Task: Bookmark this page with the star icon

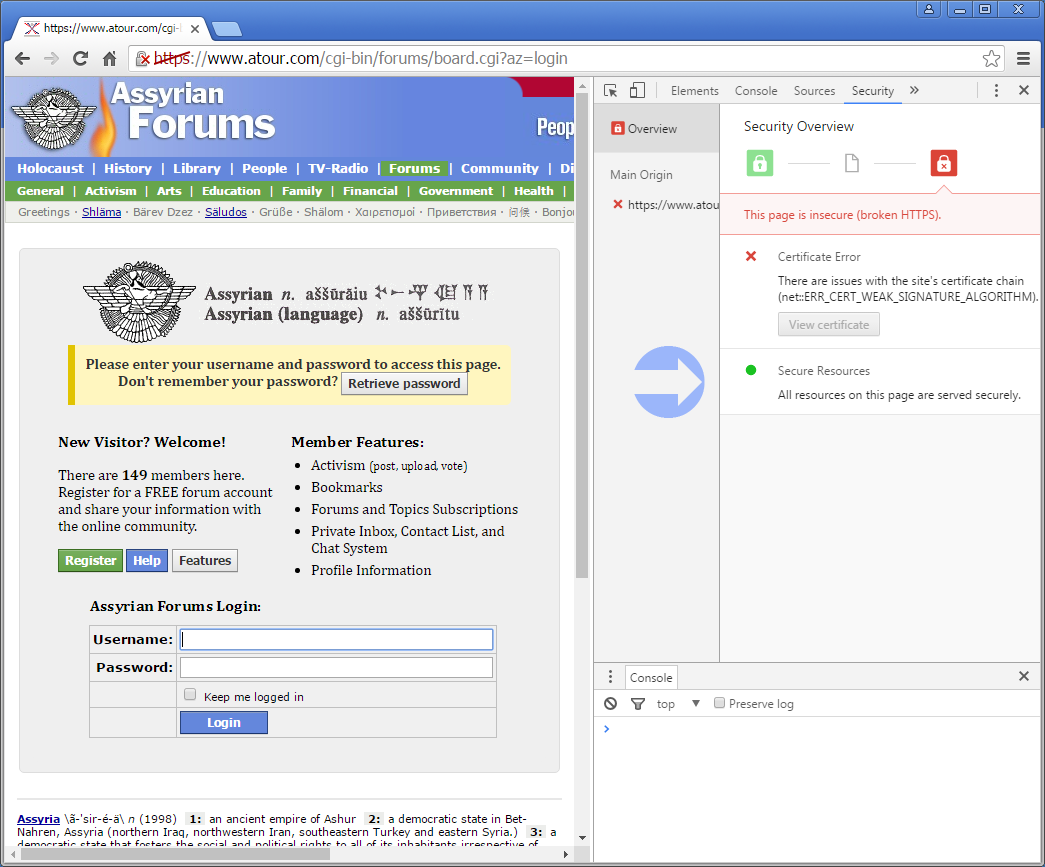Action: point(991,59)
